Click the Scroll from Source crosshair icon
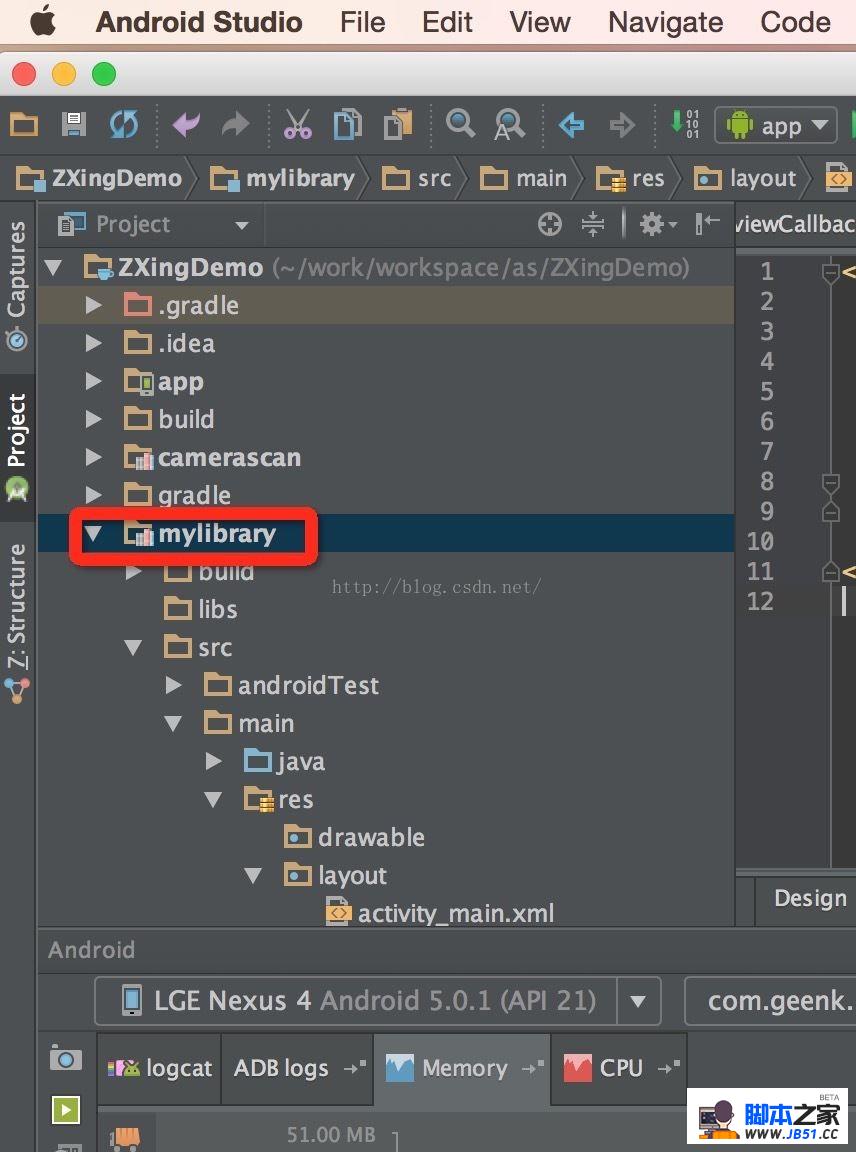Image resolution: width=856 pixels, height=1152 pixels. (550, 224)
